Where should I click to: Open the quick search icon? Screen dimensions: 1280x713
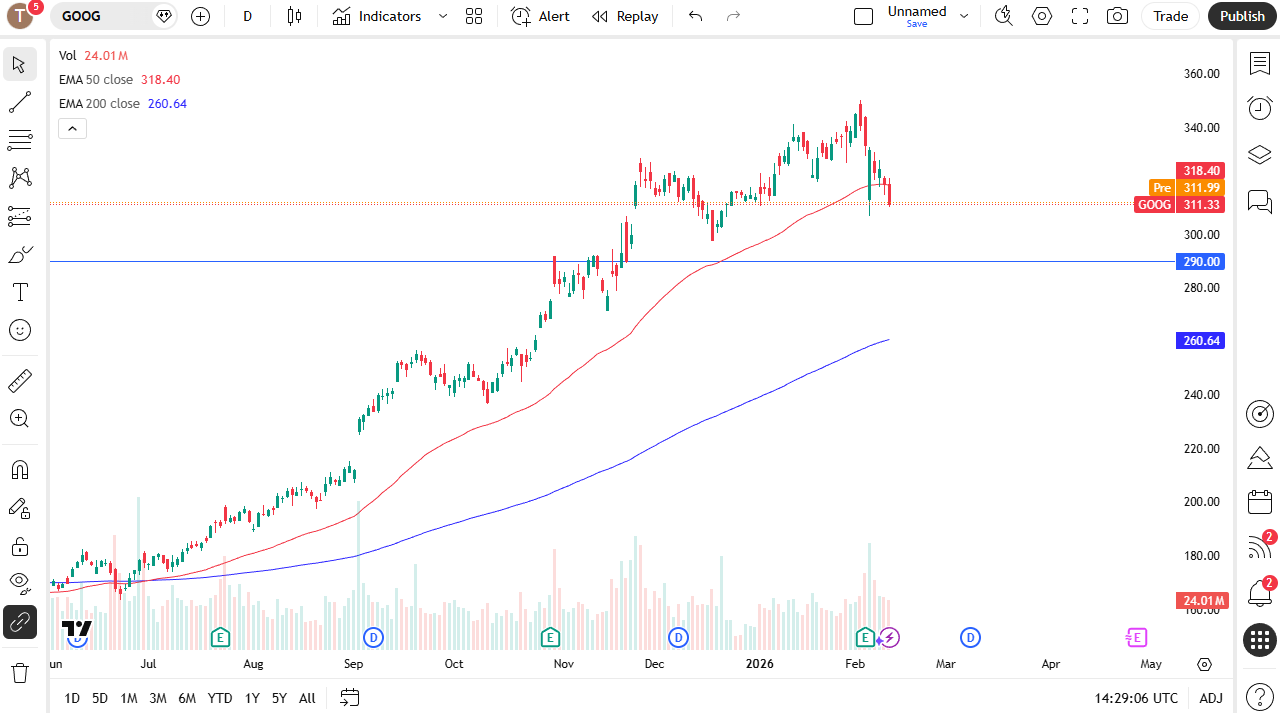click(x=1004, y=16)
